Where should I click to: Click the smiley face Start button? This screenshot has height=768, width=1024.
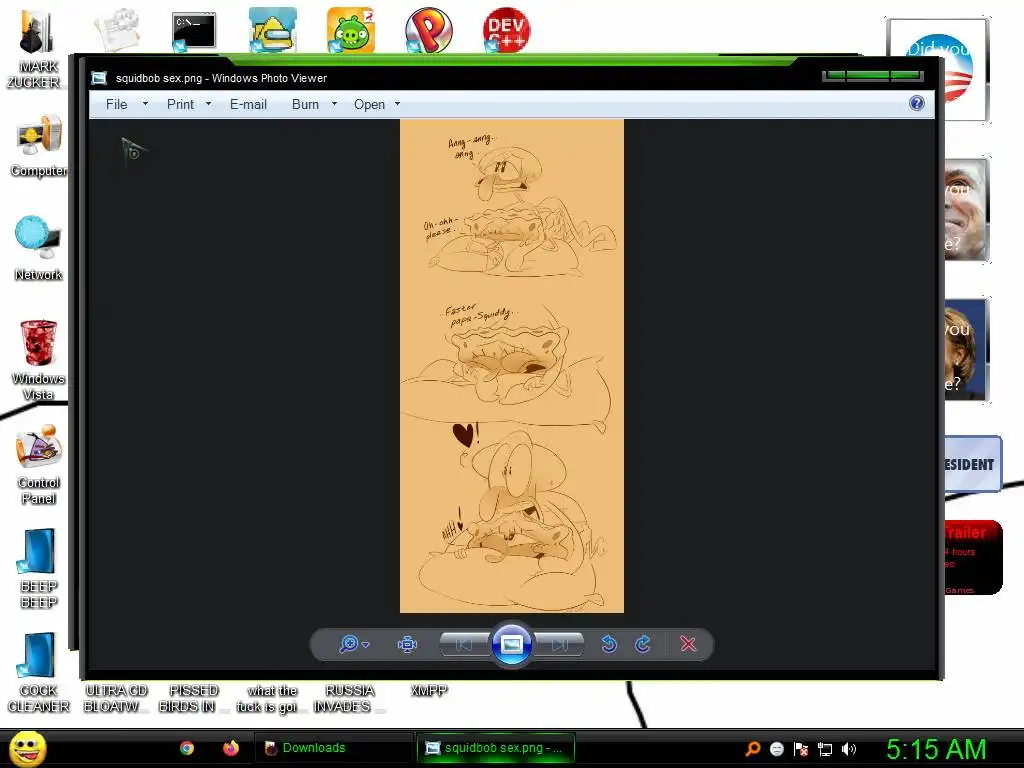[x=27, y=748]
